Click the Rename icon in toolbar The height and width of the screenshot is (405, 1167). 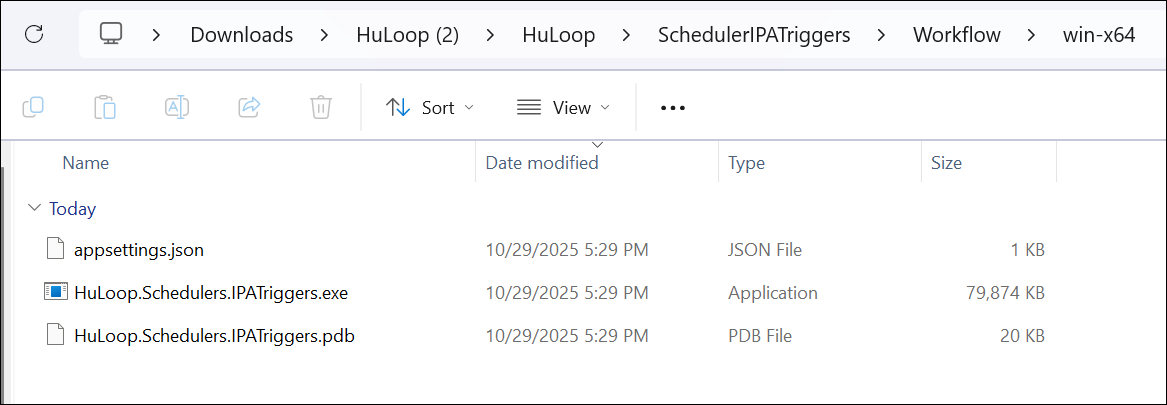pos(177,107)
